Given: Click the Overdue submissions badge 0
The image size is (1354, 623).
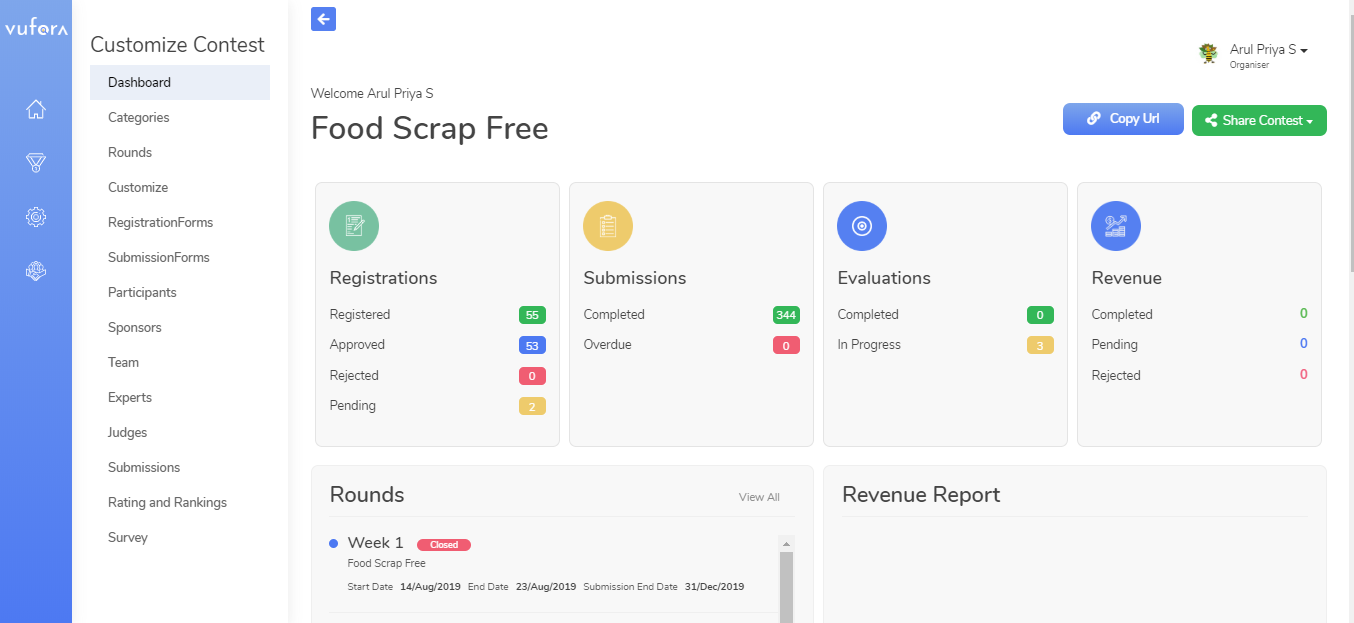Looking at the screenshot, I should 786,346.
